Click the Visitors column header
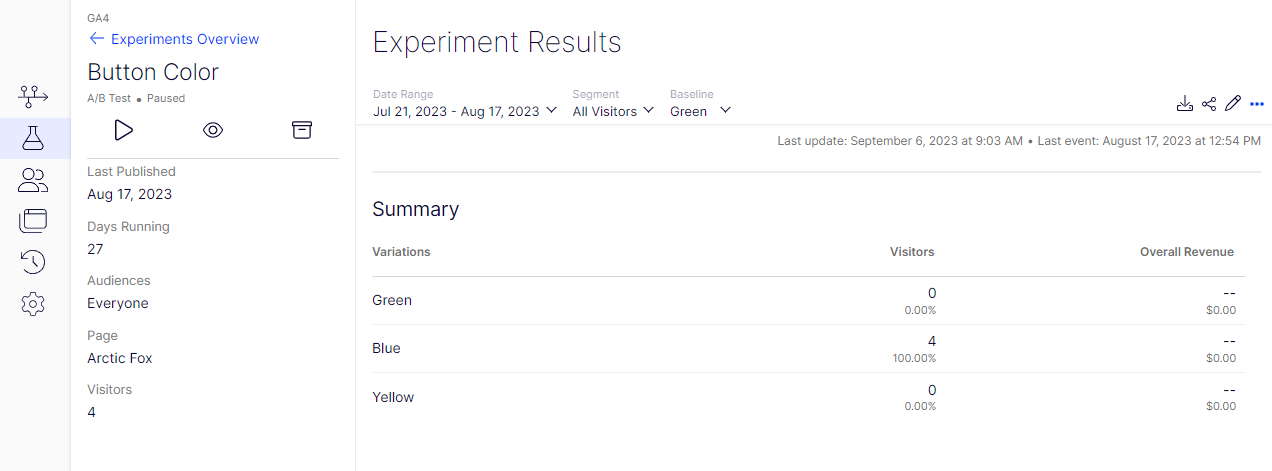 [x=912, y=252]
